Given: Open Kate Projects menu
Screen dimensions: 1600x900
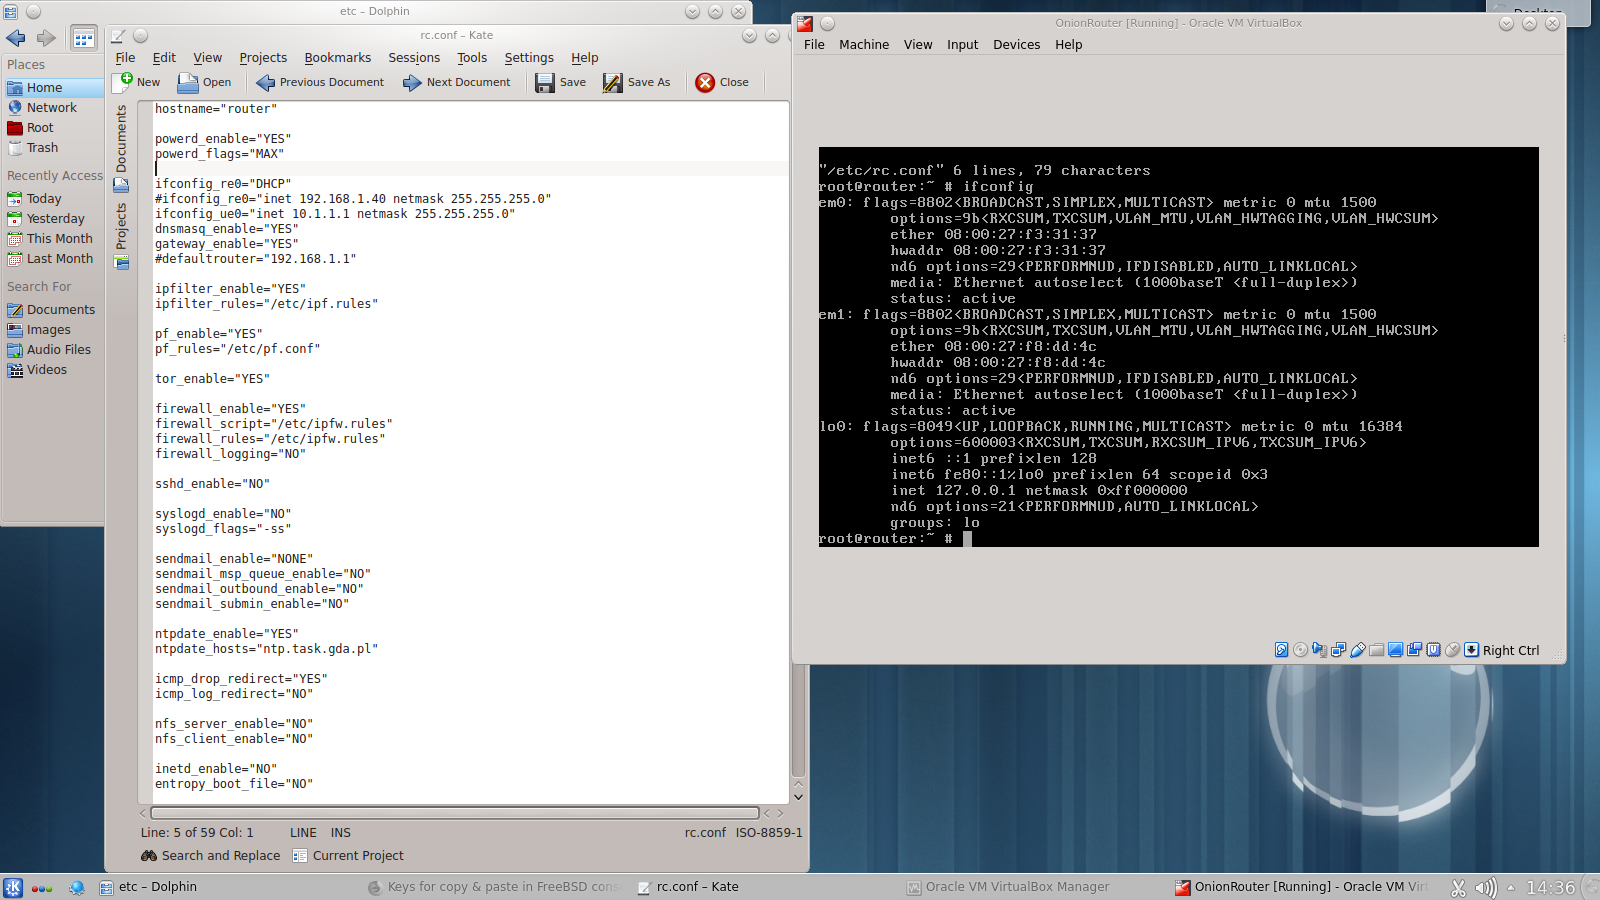Looking at the screenshot, I should tap(263, 57).
